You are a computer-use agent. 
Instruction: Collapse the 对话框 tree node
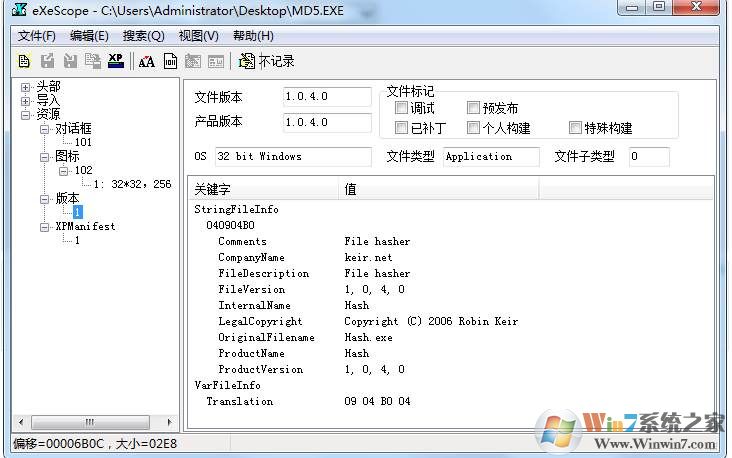[x=44, y=129]
